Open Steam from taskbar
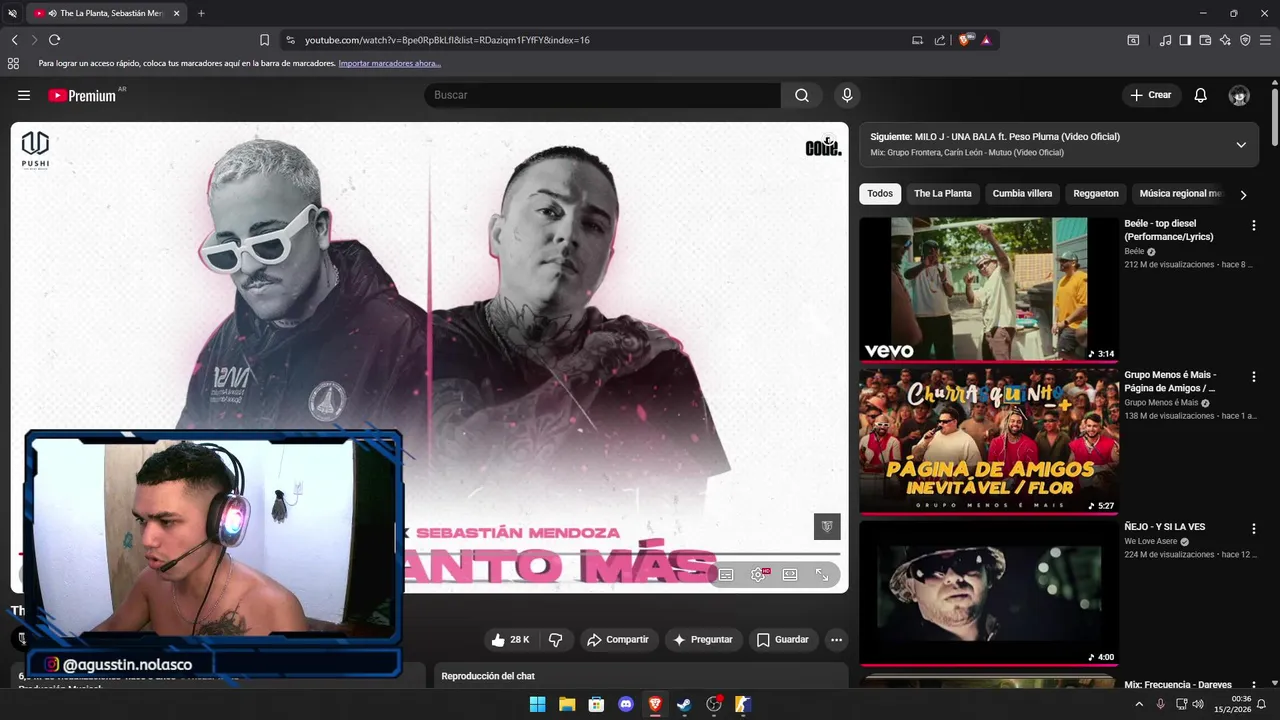The image size is (1280, 720). click(684, 705)
